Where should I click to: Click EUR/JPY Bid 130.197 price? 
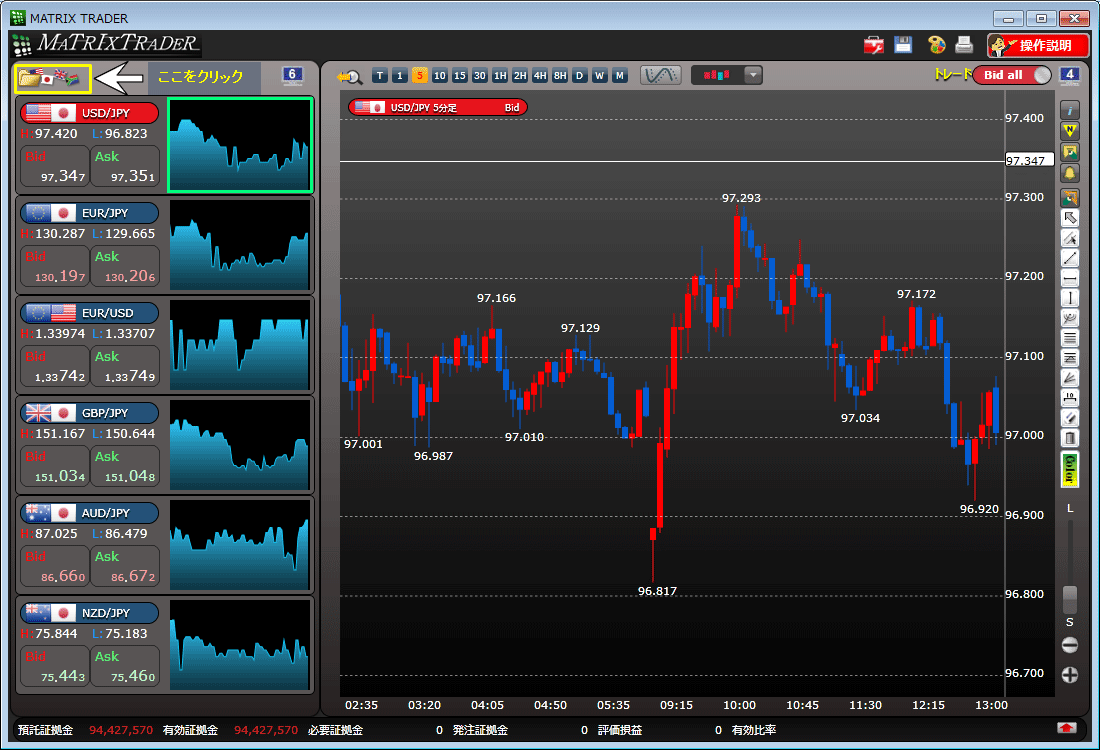[x=55, y=267]
